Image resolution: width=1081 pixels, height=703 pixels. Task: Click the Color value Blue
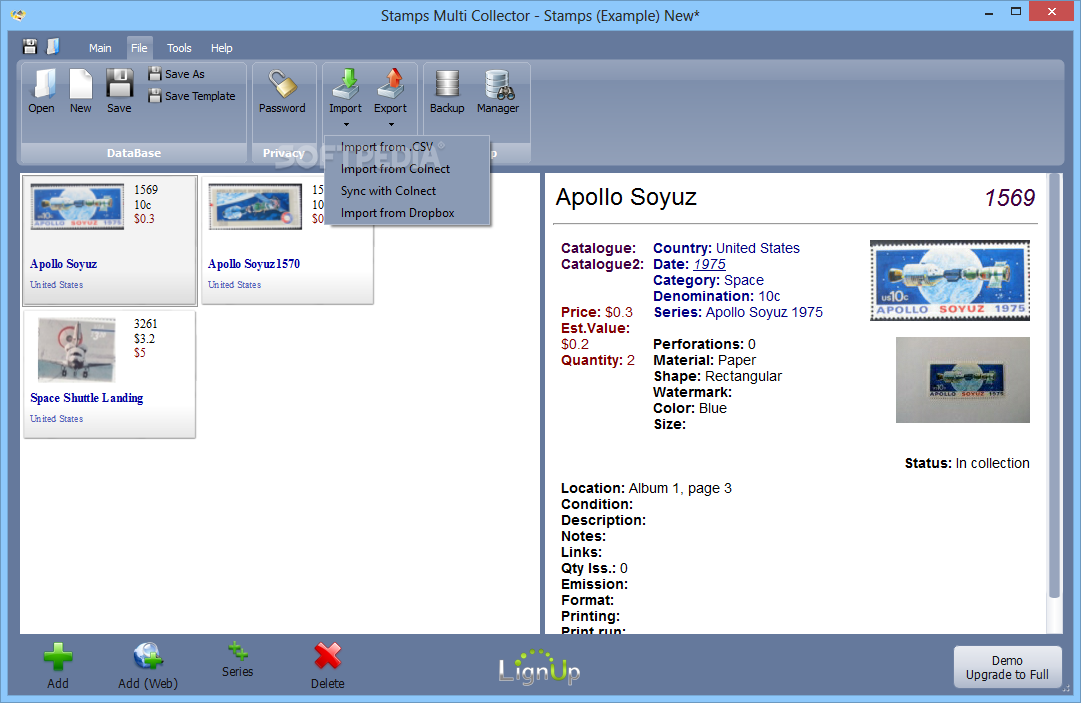(x=713, y=408)
